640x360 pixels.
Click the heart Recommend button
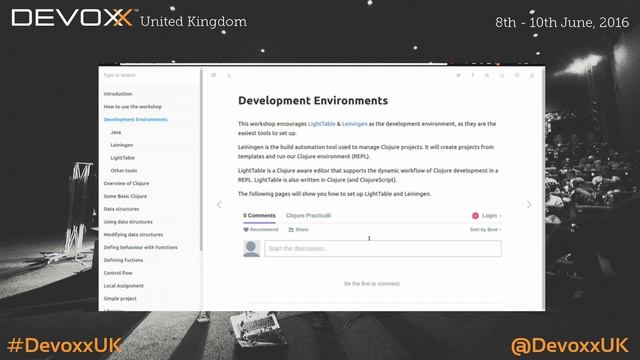click(260, 229)
